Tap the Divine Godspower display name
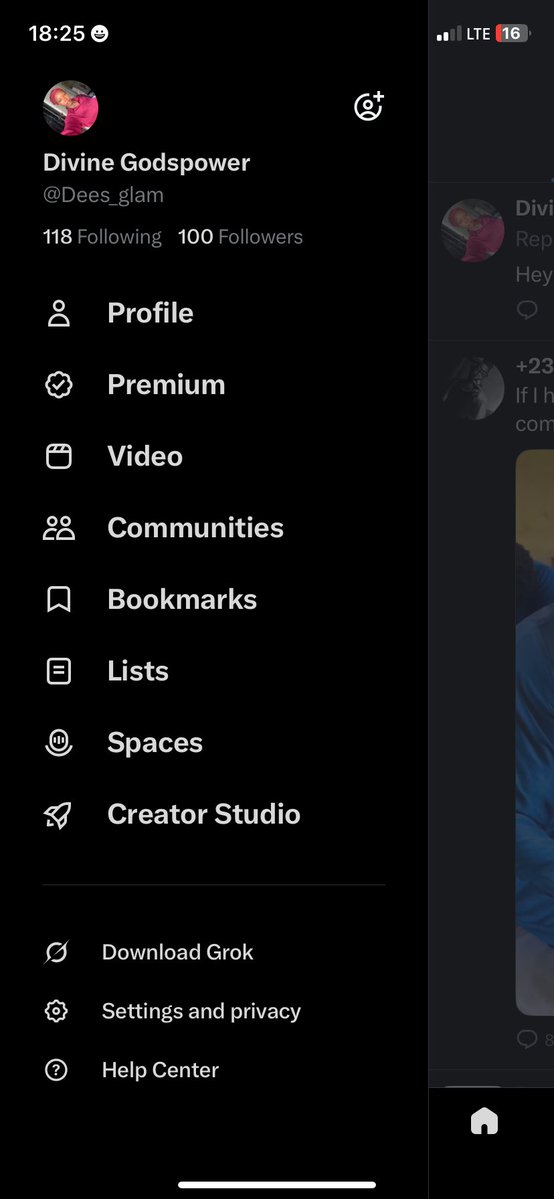The width and height of the screenshot is (554, 1199). coord(146,162)
